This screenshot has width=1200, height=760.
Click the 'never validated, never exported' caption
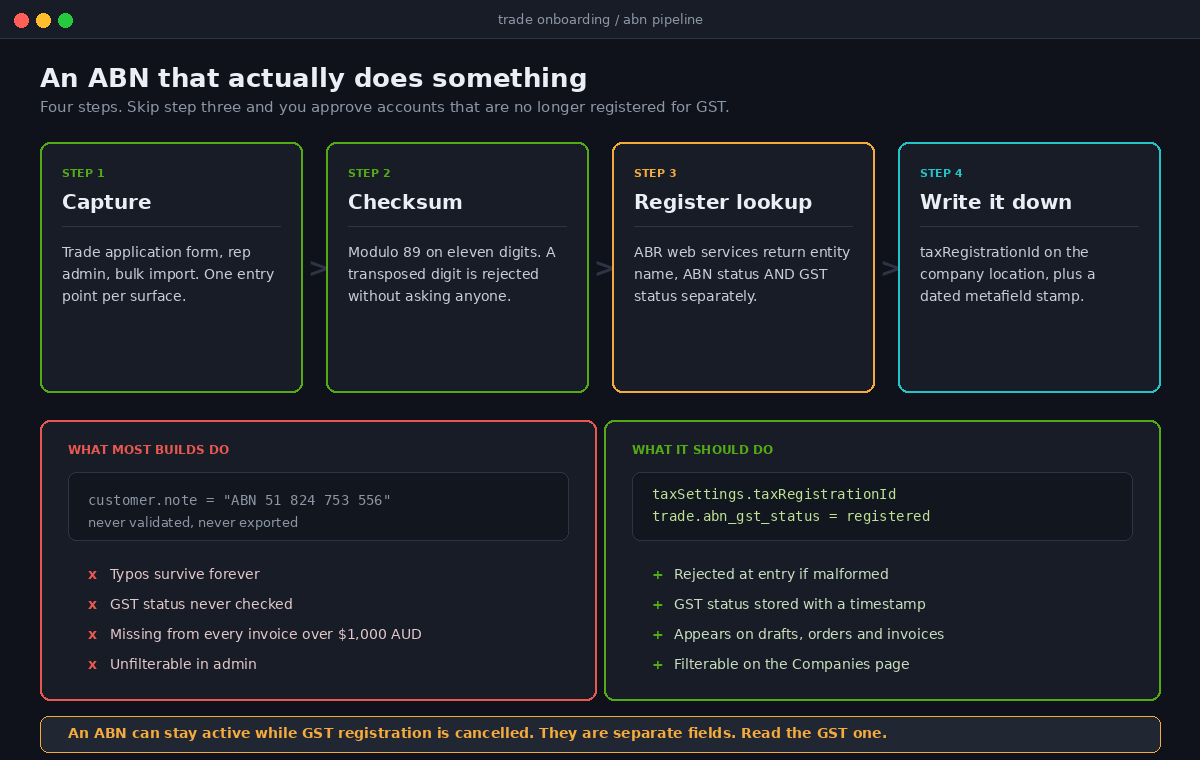coord(193,522)
